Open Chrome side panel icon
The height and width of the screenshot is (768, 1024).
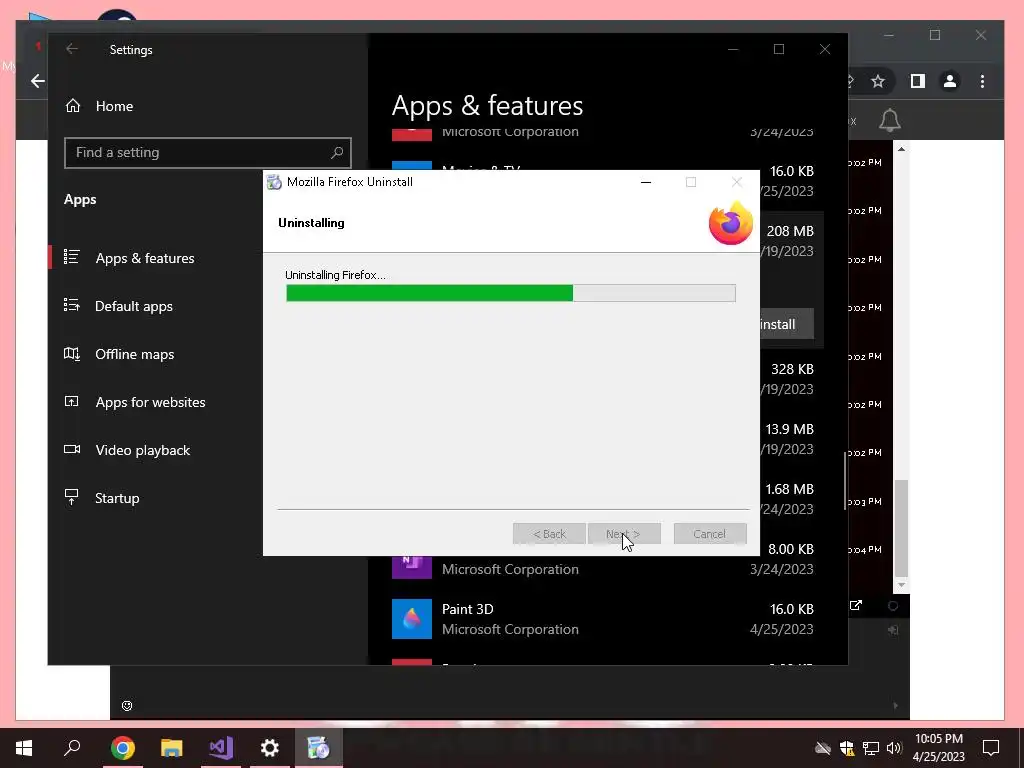[918, 81]
